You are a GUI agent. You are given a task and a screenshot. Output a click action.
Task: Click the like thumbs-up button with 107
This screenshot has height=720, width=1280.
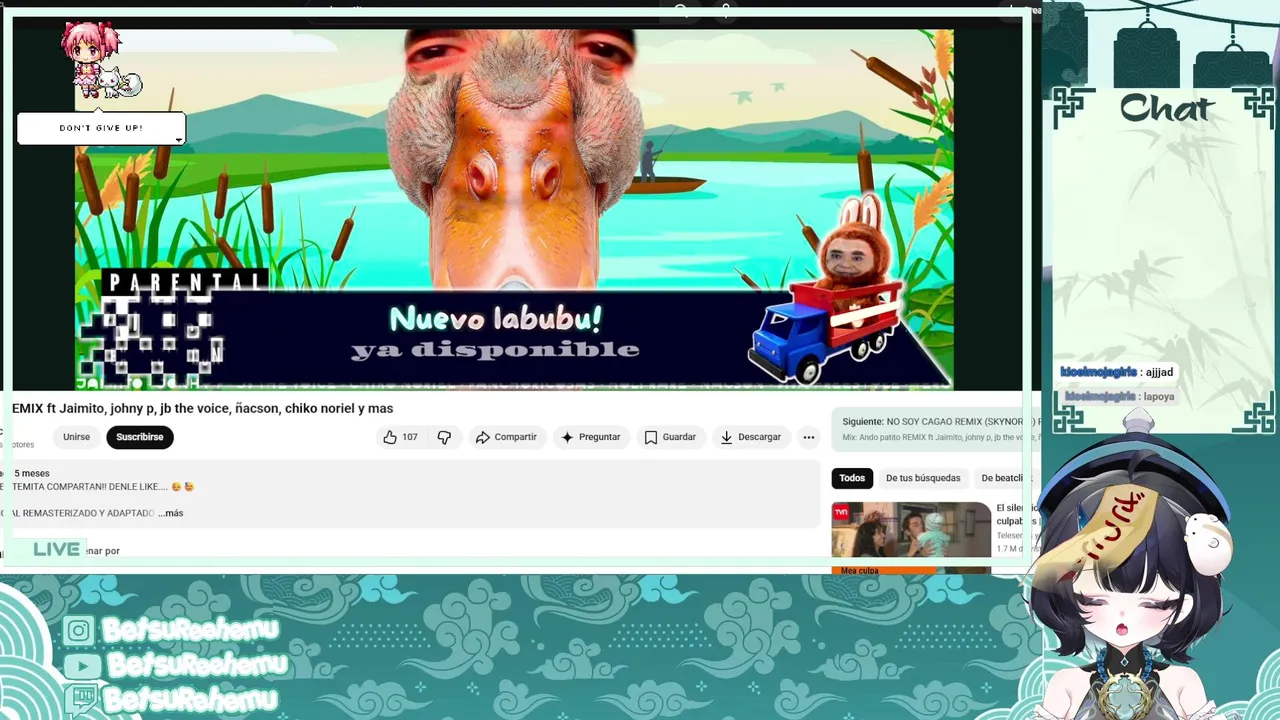pyautogui.click(x=400, y=437)
